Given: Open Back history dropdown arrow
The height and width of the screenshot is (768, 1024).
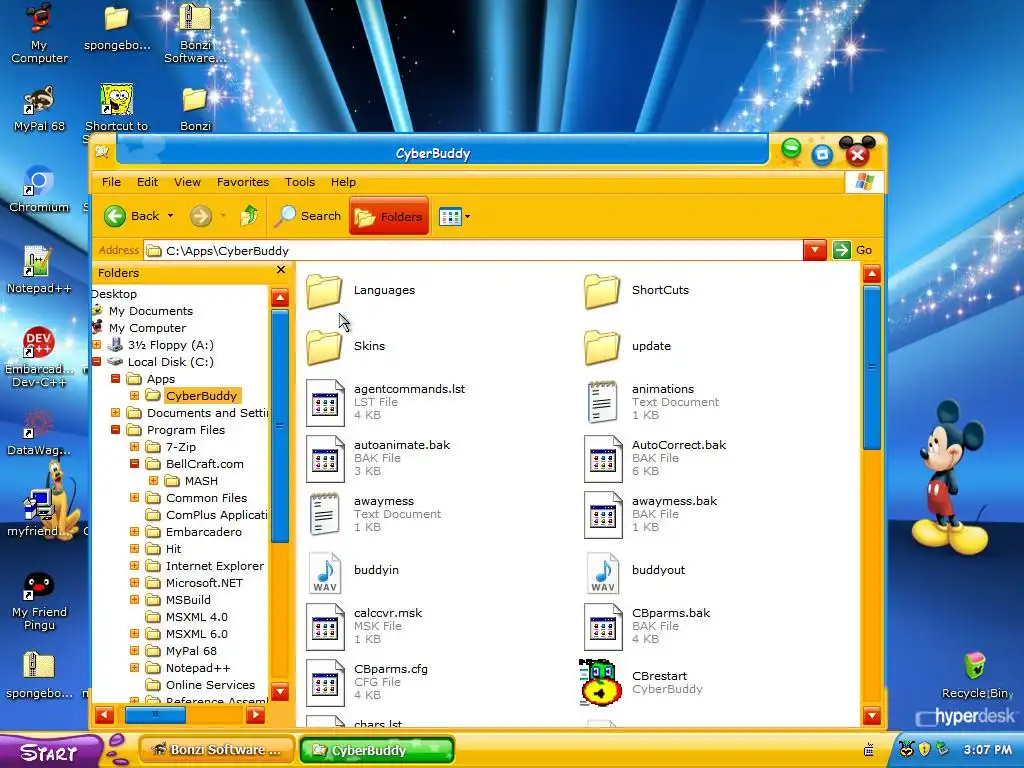Looking at the screenshot, I should (x=170, y=216).
